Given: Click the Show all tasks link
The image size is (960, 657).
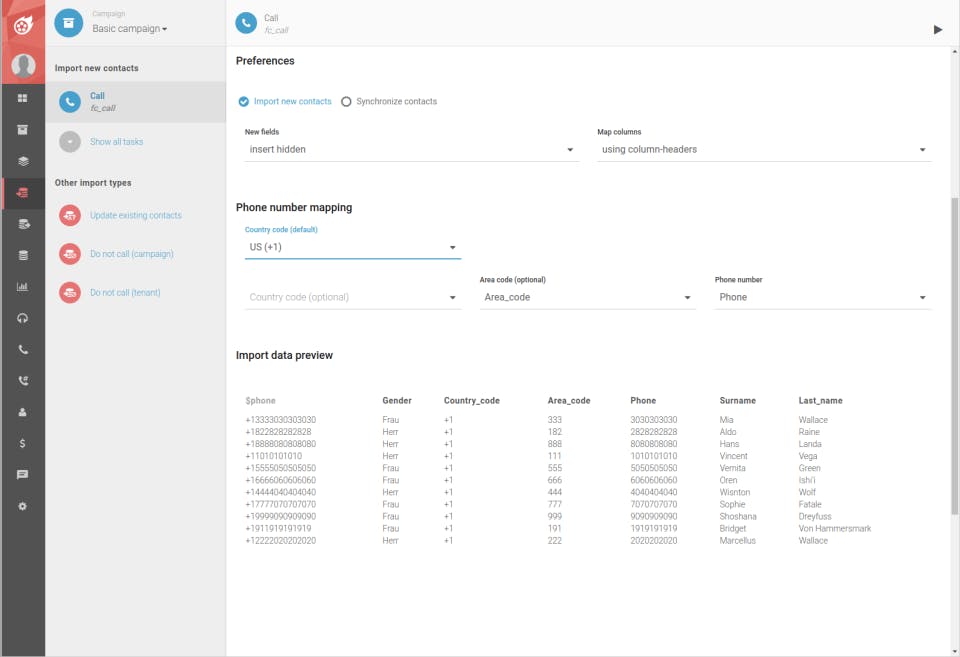Looking at the screenshot, I should point(116,142).
